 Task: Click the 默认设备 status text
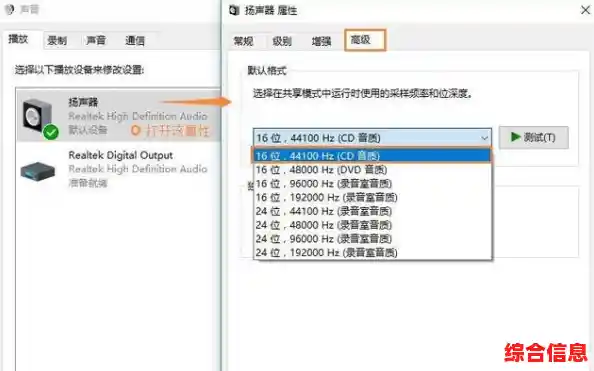pos(88,130)
